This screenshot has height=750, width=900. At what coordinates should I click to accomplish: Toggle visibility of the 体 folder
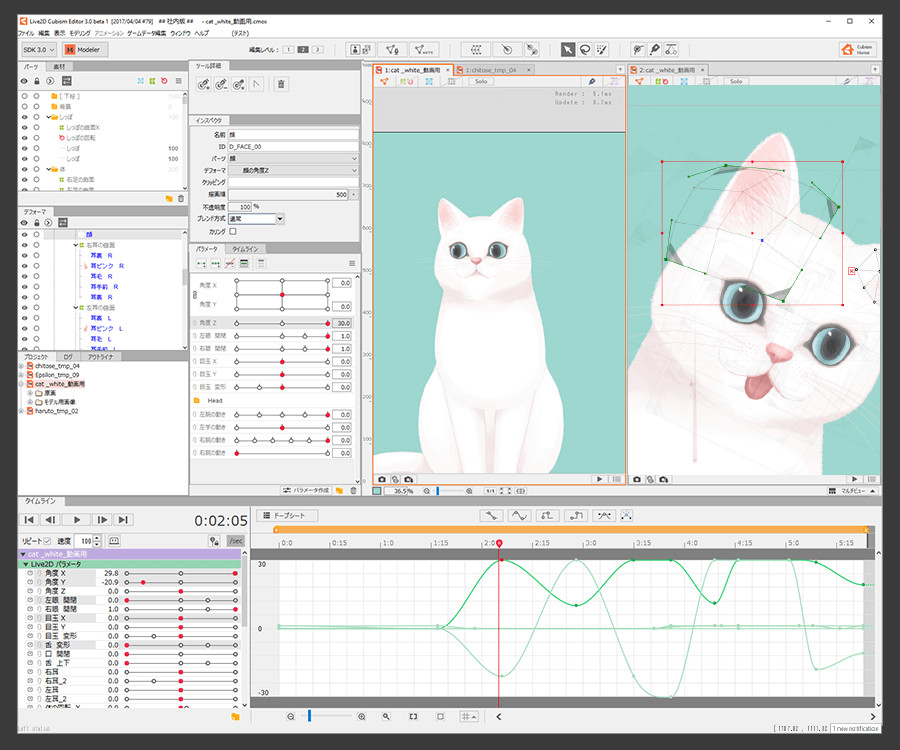pos(24,169)
